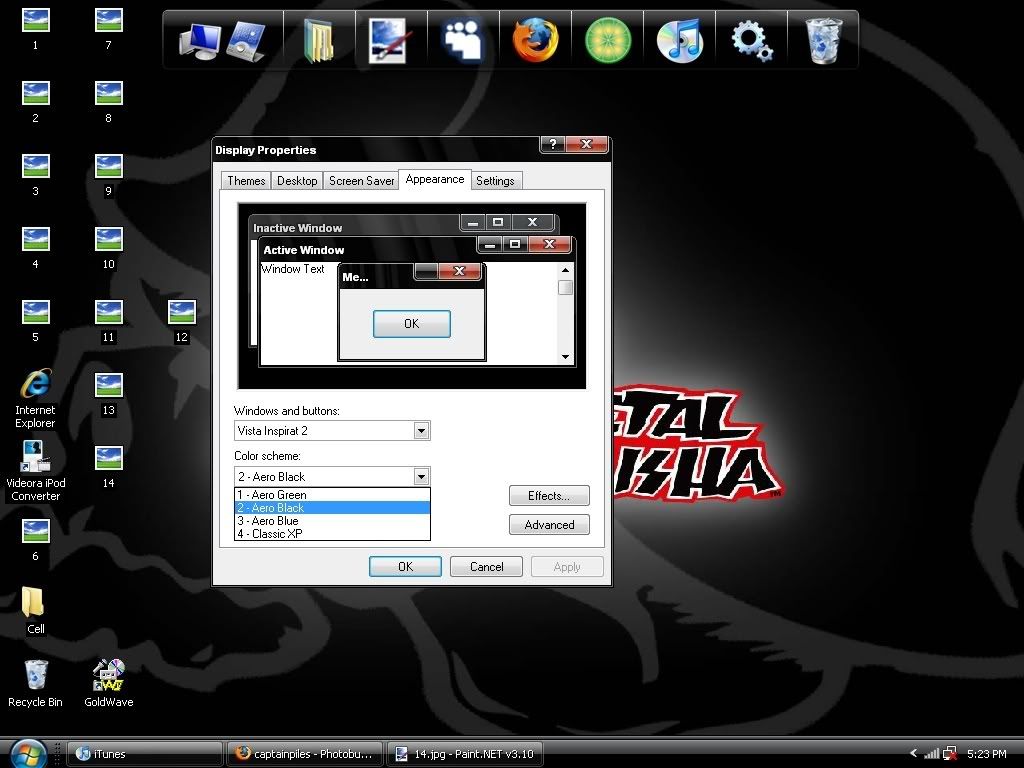
Task: Switch to 14.jpg Paint.NET taskbar button
Action: [x=466, y=754]
